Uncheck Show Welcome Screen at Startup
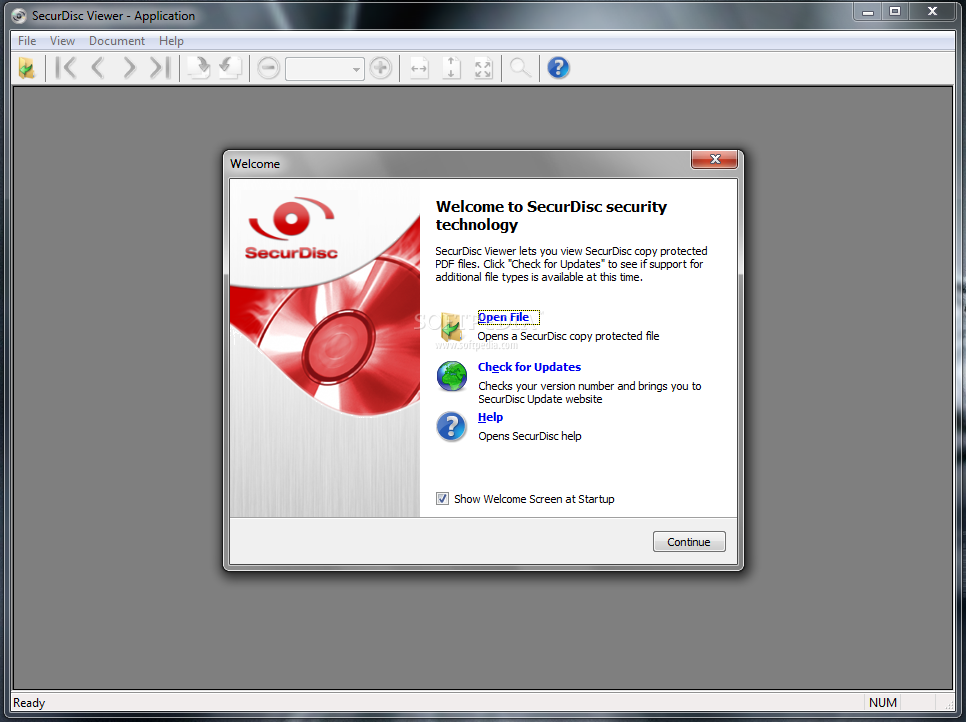Image resolution: width=966 pixels, height=722 pixels. coord(442,498)
